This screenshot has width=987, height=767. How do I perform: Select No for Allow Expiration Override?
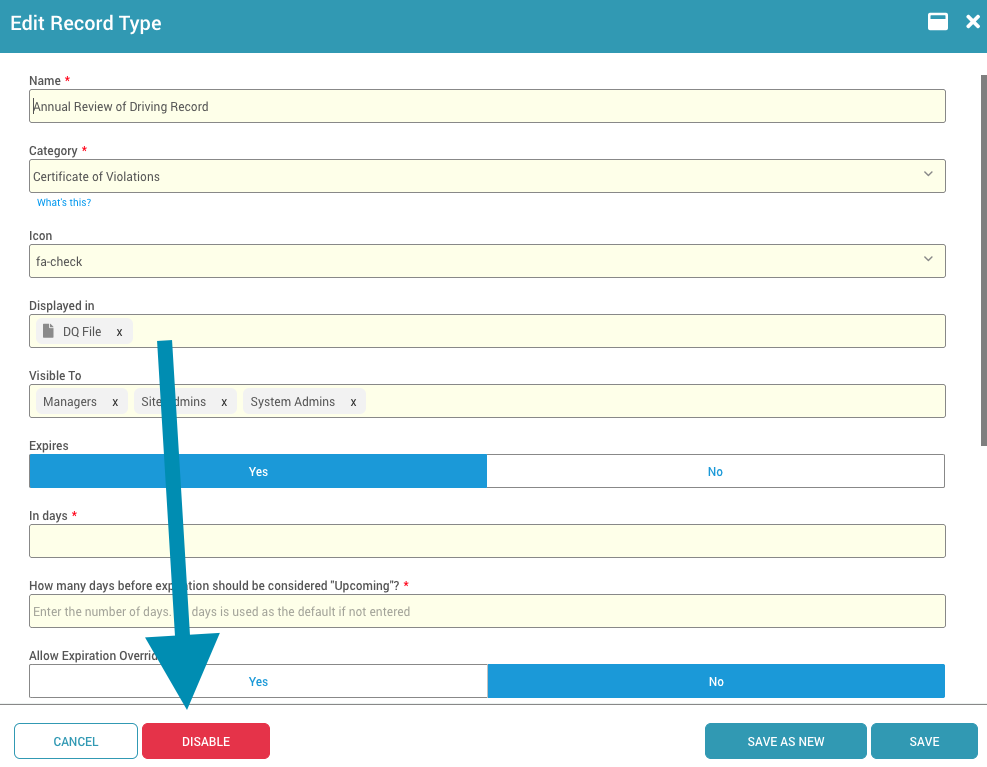point(716,682)
